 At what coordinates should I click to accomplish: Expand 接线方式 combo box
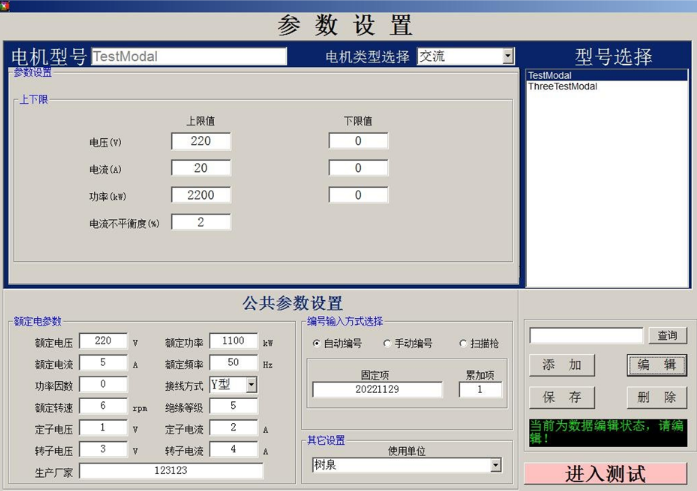[x=251, y=385]
